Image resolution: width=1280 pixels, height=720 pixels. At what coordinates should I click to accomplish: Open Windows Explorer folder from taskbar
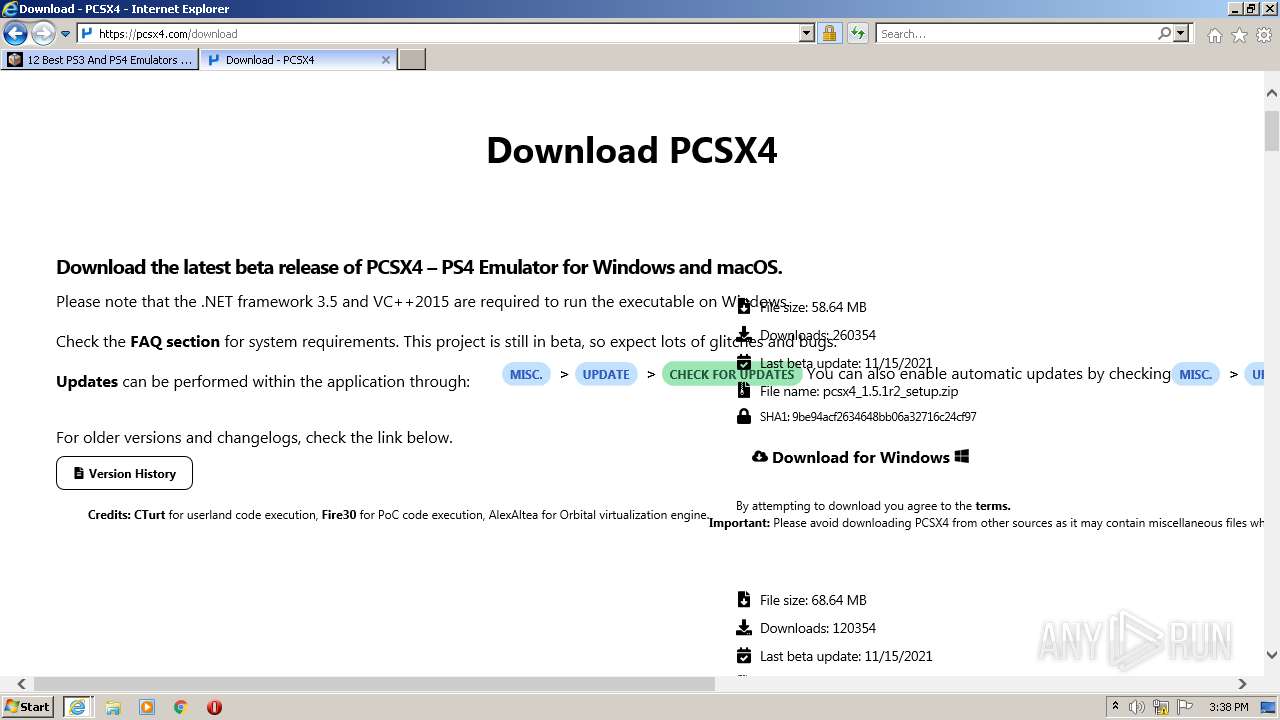[112, 707]
